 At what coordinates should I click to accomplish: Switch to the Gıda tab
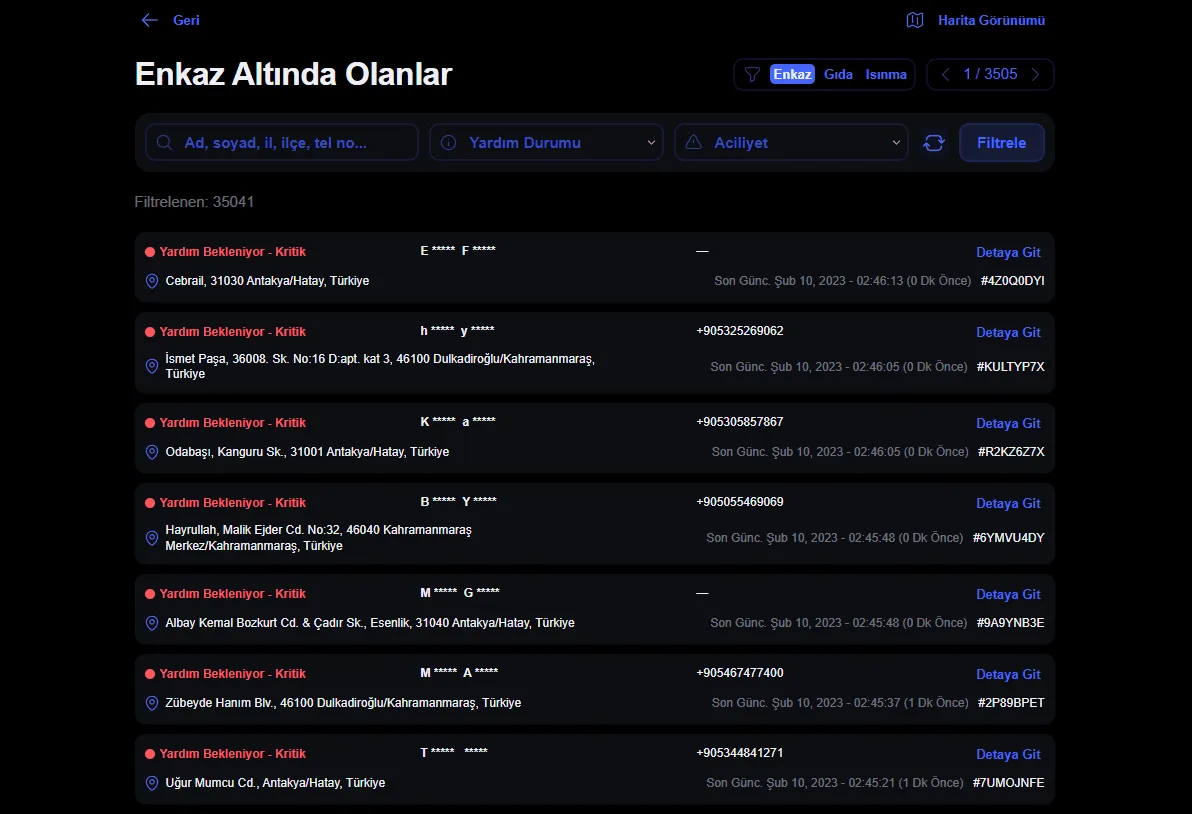point(839,74)
